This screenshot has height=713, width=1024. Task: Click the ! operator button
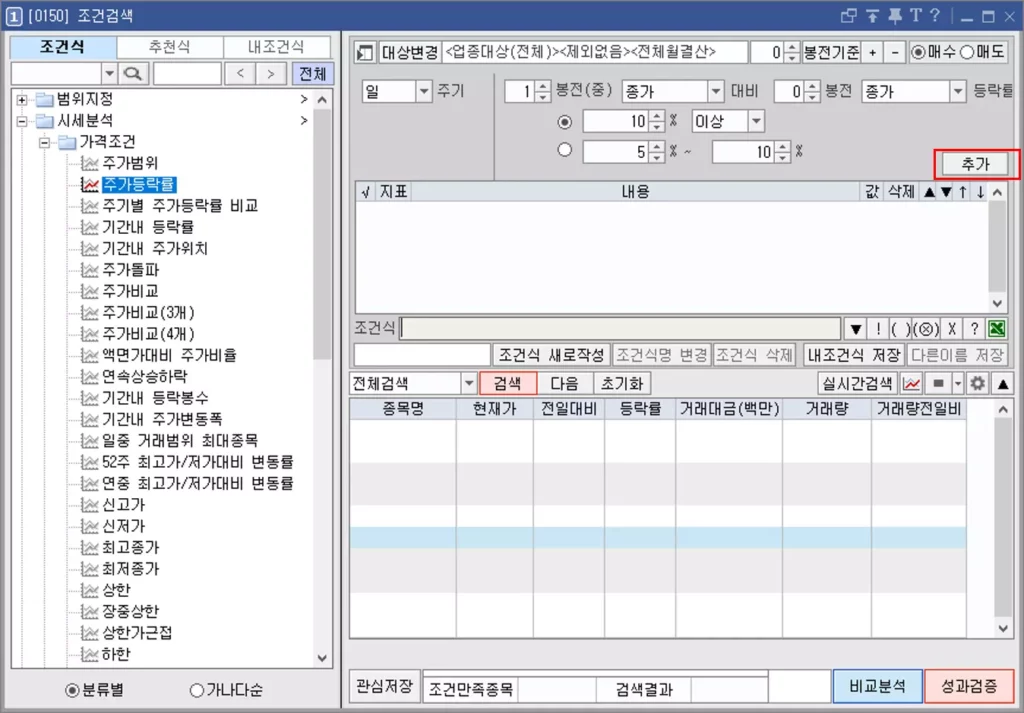878,328
